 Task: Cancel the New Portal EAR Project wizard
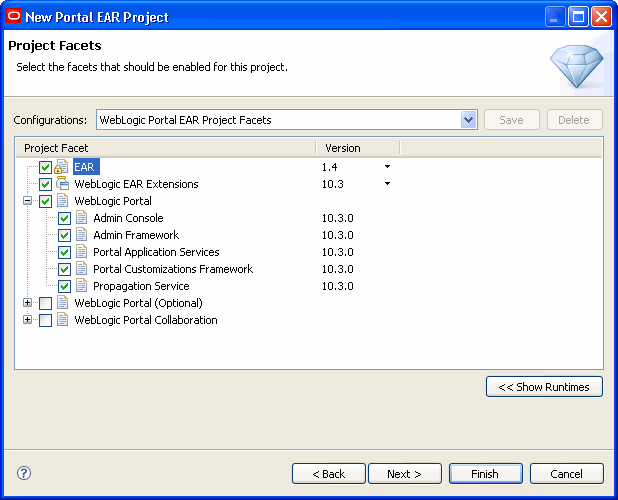pos(566,474)
